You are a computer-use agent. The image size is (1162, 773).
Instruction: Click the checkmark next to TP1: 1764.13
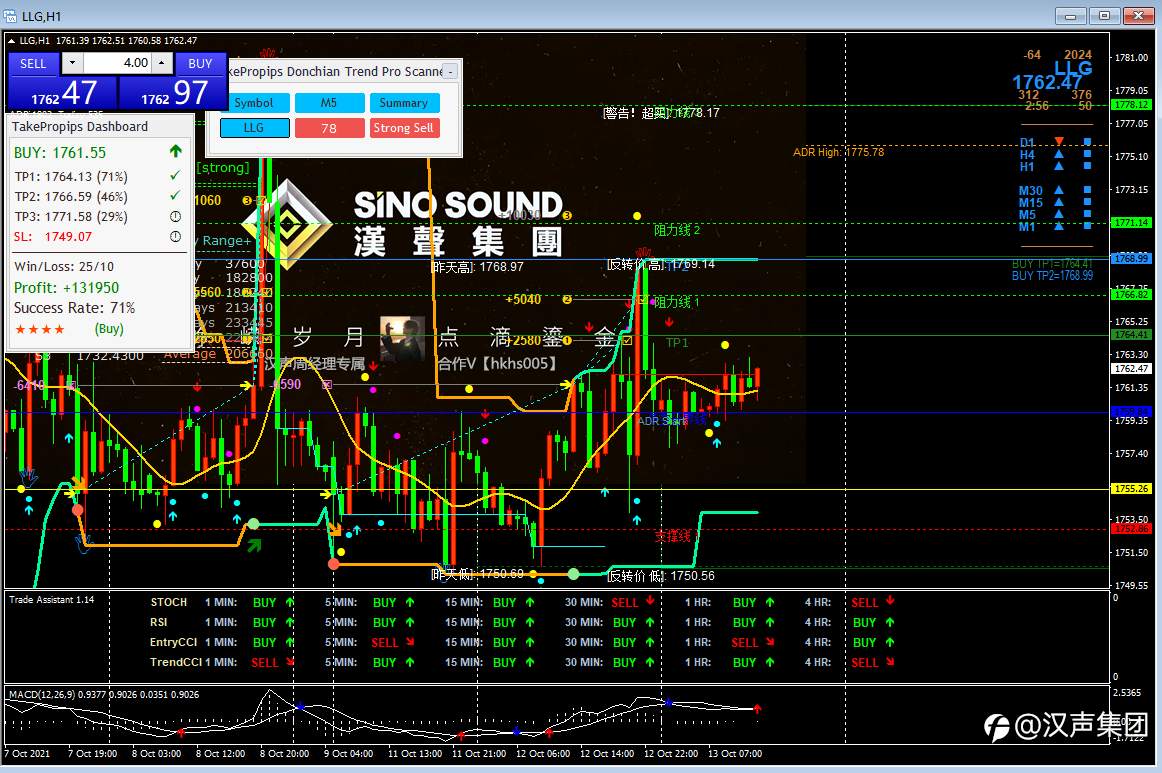tap(175, 176)
